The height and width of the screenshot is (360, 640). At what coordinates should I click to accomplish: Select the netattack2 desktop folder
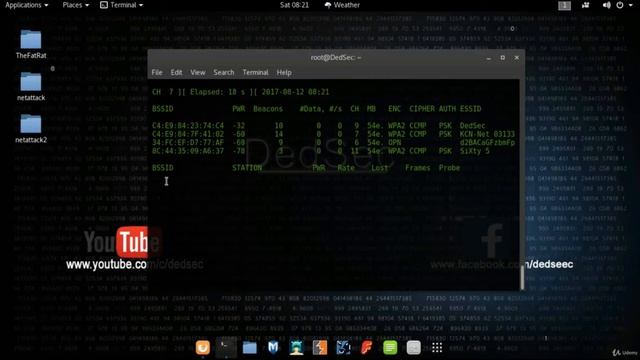pos(31,129)
